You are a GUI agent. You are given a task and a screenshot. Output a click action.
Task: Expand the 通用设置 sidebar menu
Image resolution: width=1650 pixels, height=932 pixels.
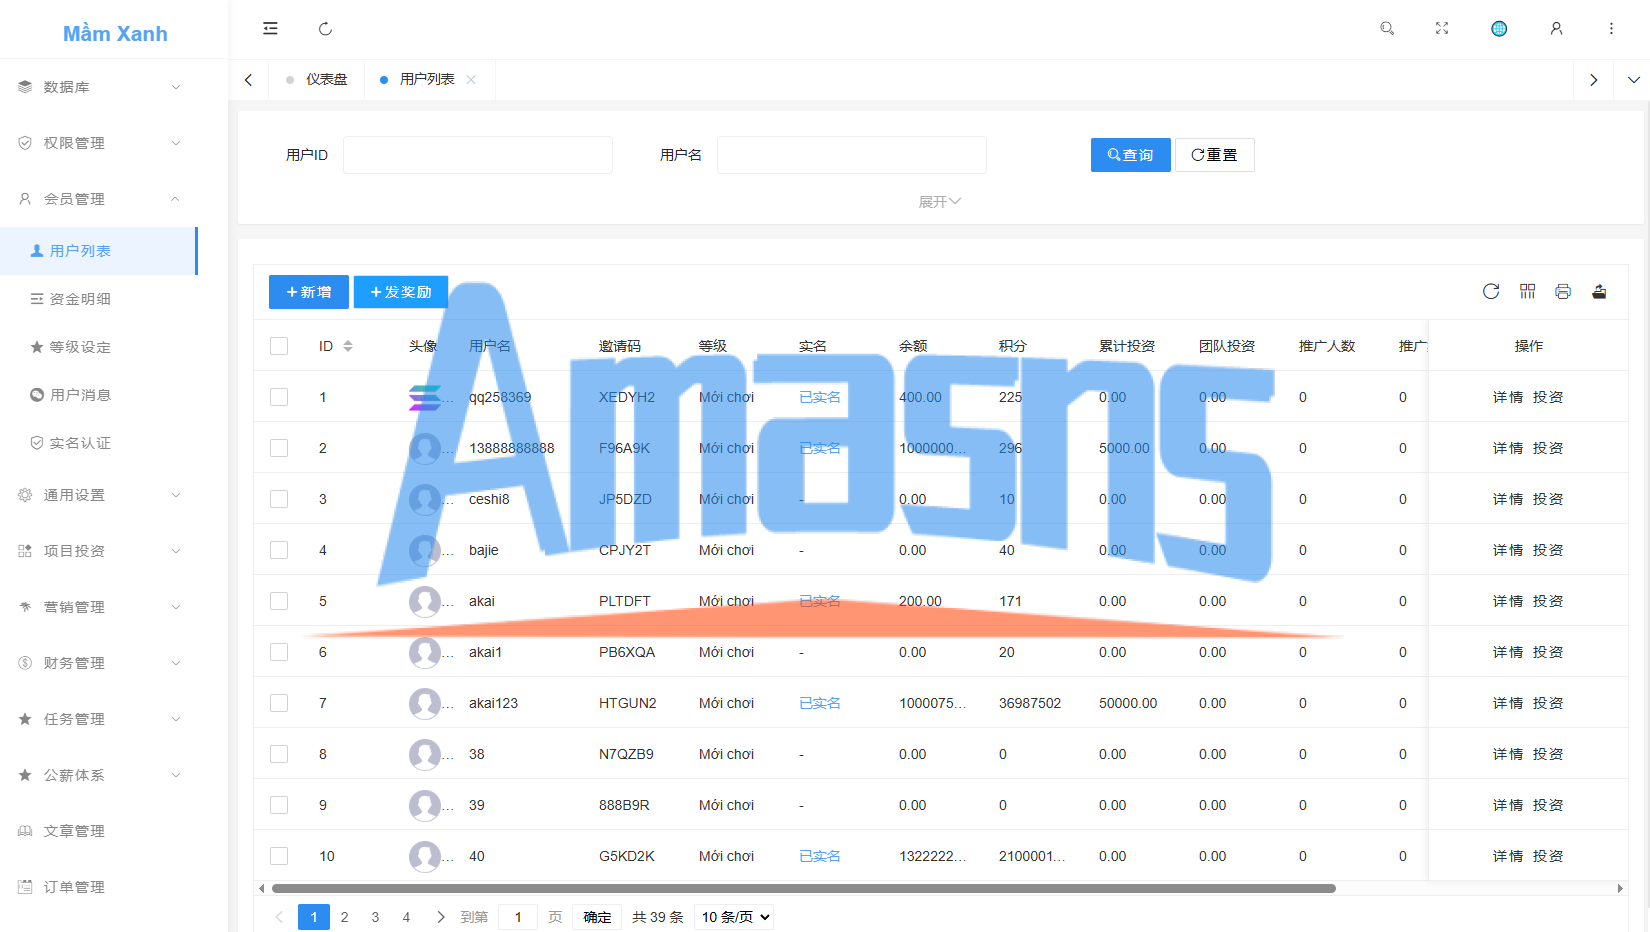tap(99, 495)
